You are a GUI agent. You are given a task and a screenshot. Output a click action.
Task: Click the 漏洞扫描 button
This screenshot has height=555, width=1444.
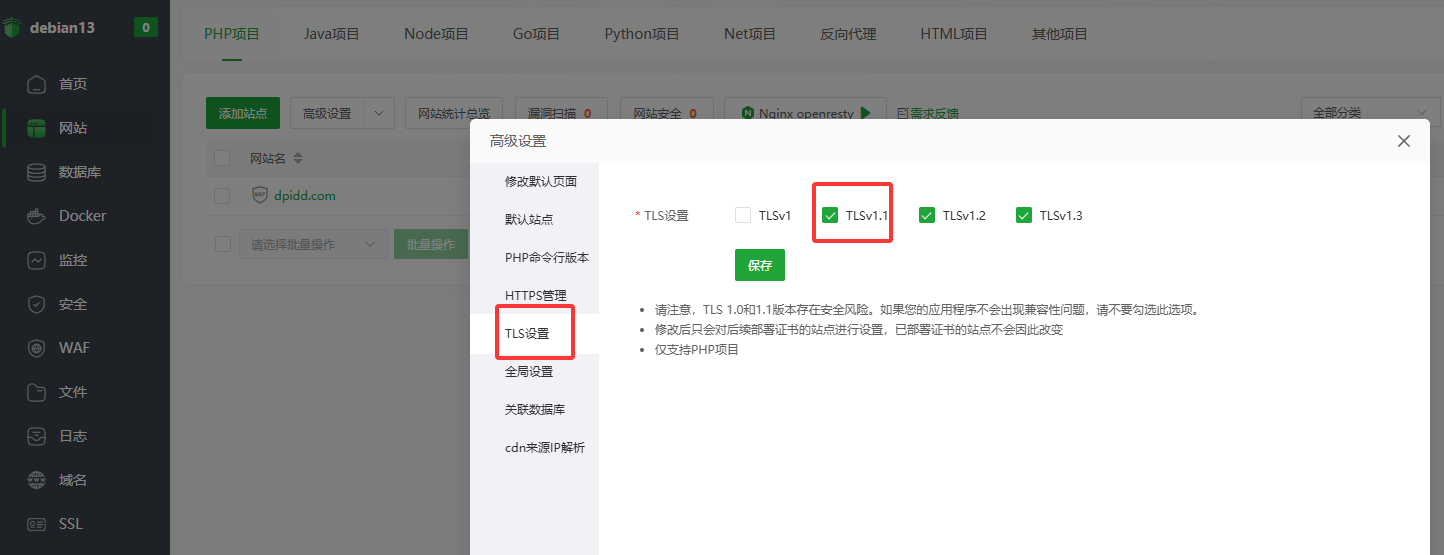(x=560, y=113)
